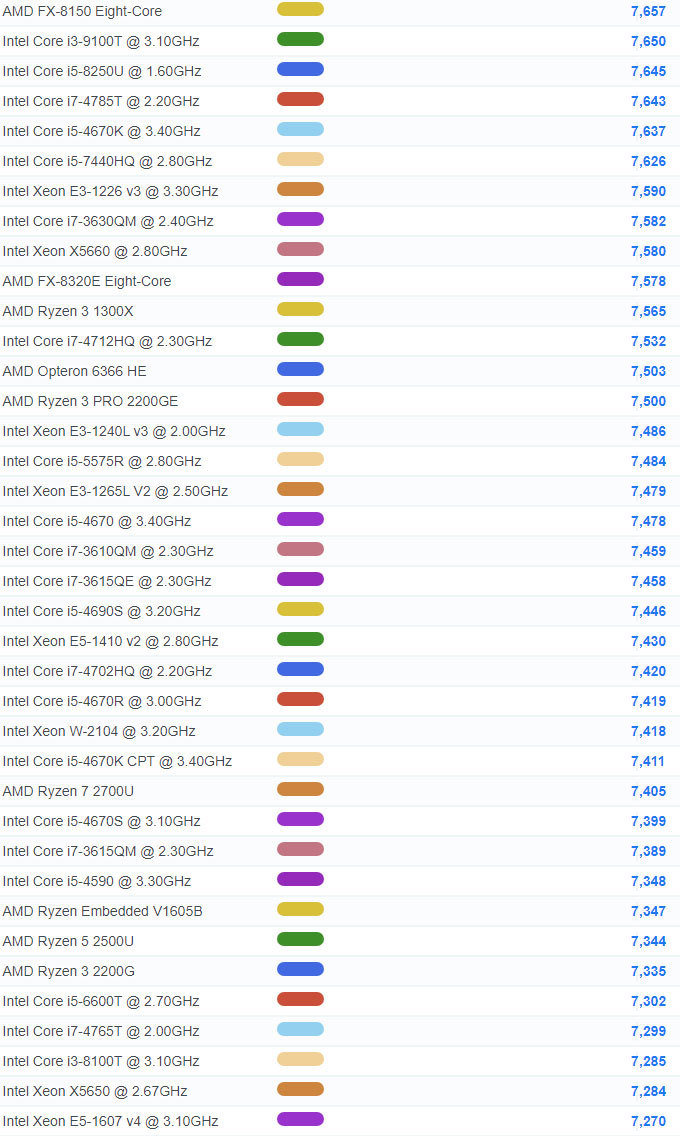This screenshot has width=680, height=1136.
Task: Select Intel Core i7-3615QM @ 2.30GHz name
Action: tap(108, 851)
